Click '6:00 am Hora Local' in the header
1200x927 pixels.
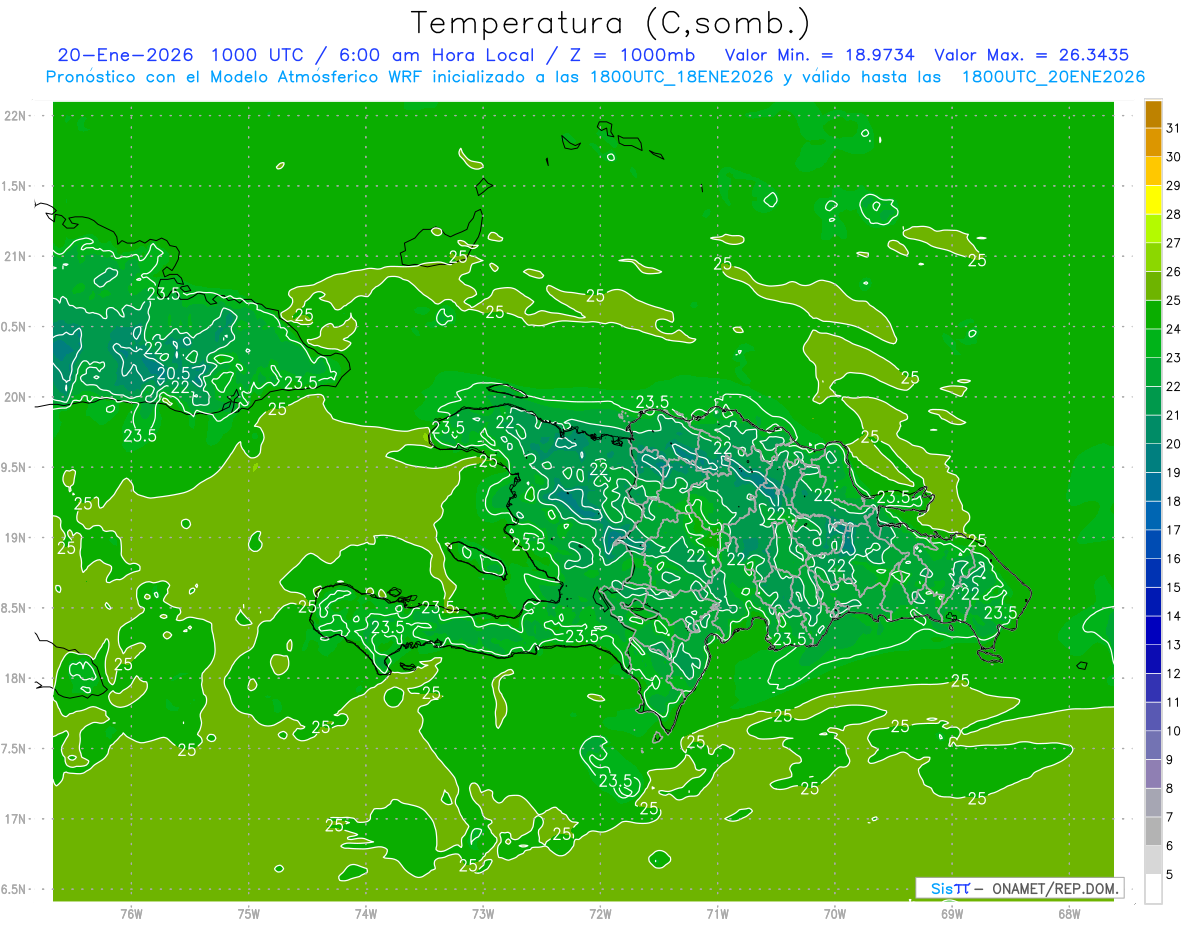pos(435,55)
